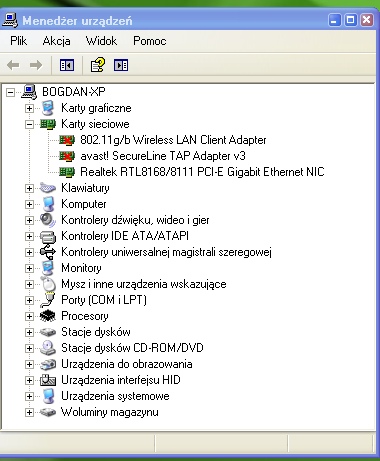Expand the Urządzenia systemowe node
This screenshot has width=380, height=461.
coord(29,396)
